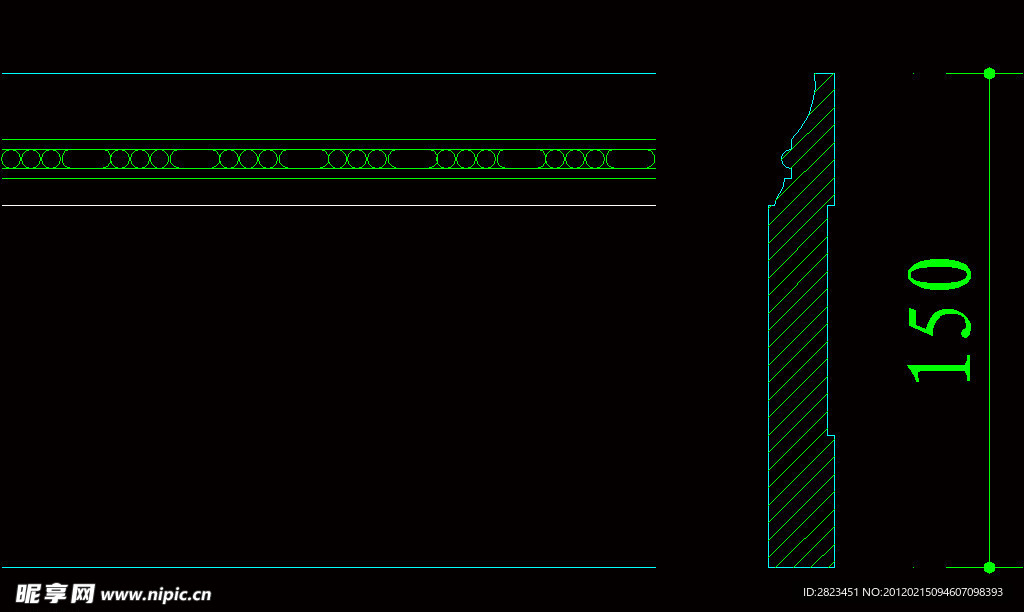
Task: Select the hatched cross-section profile
Action: click(801, 320)
